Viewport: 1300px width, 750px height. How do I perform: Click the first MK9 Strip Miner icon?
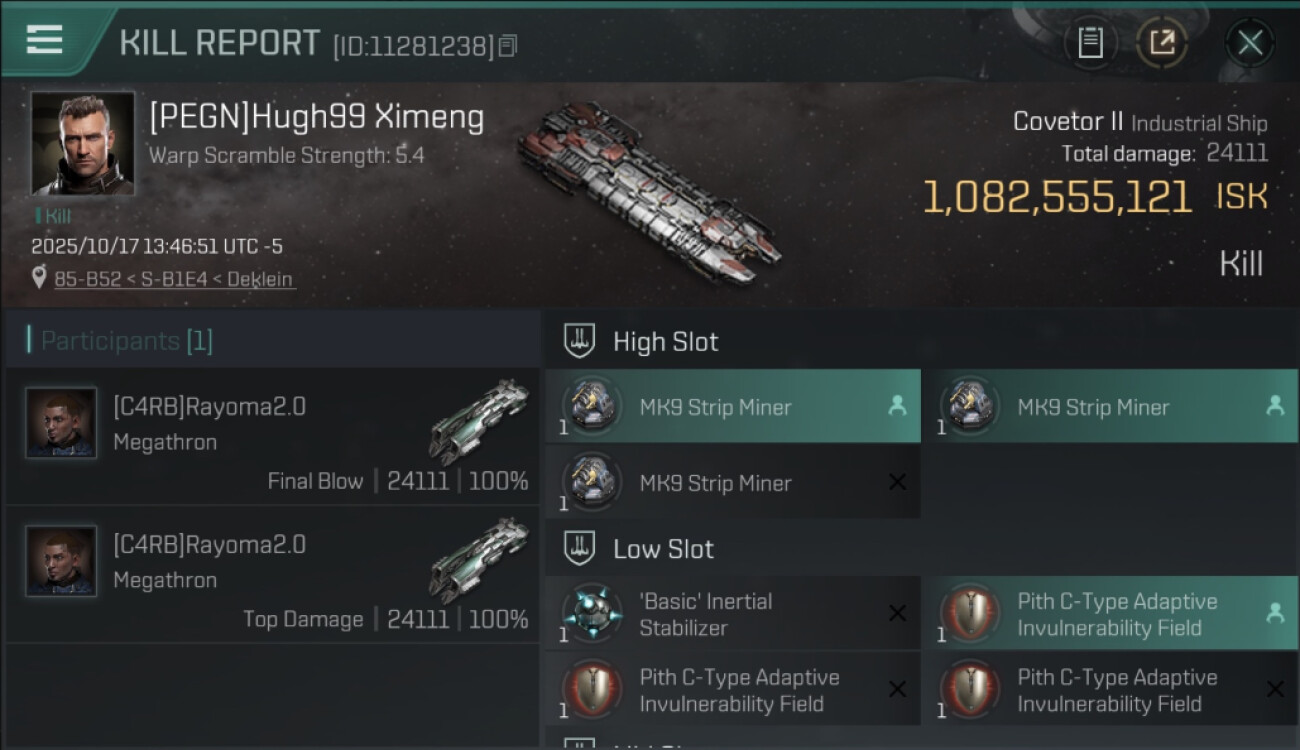click(x=592, y=406)
